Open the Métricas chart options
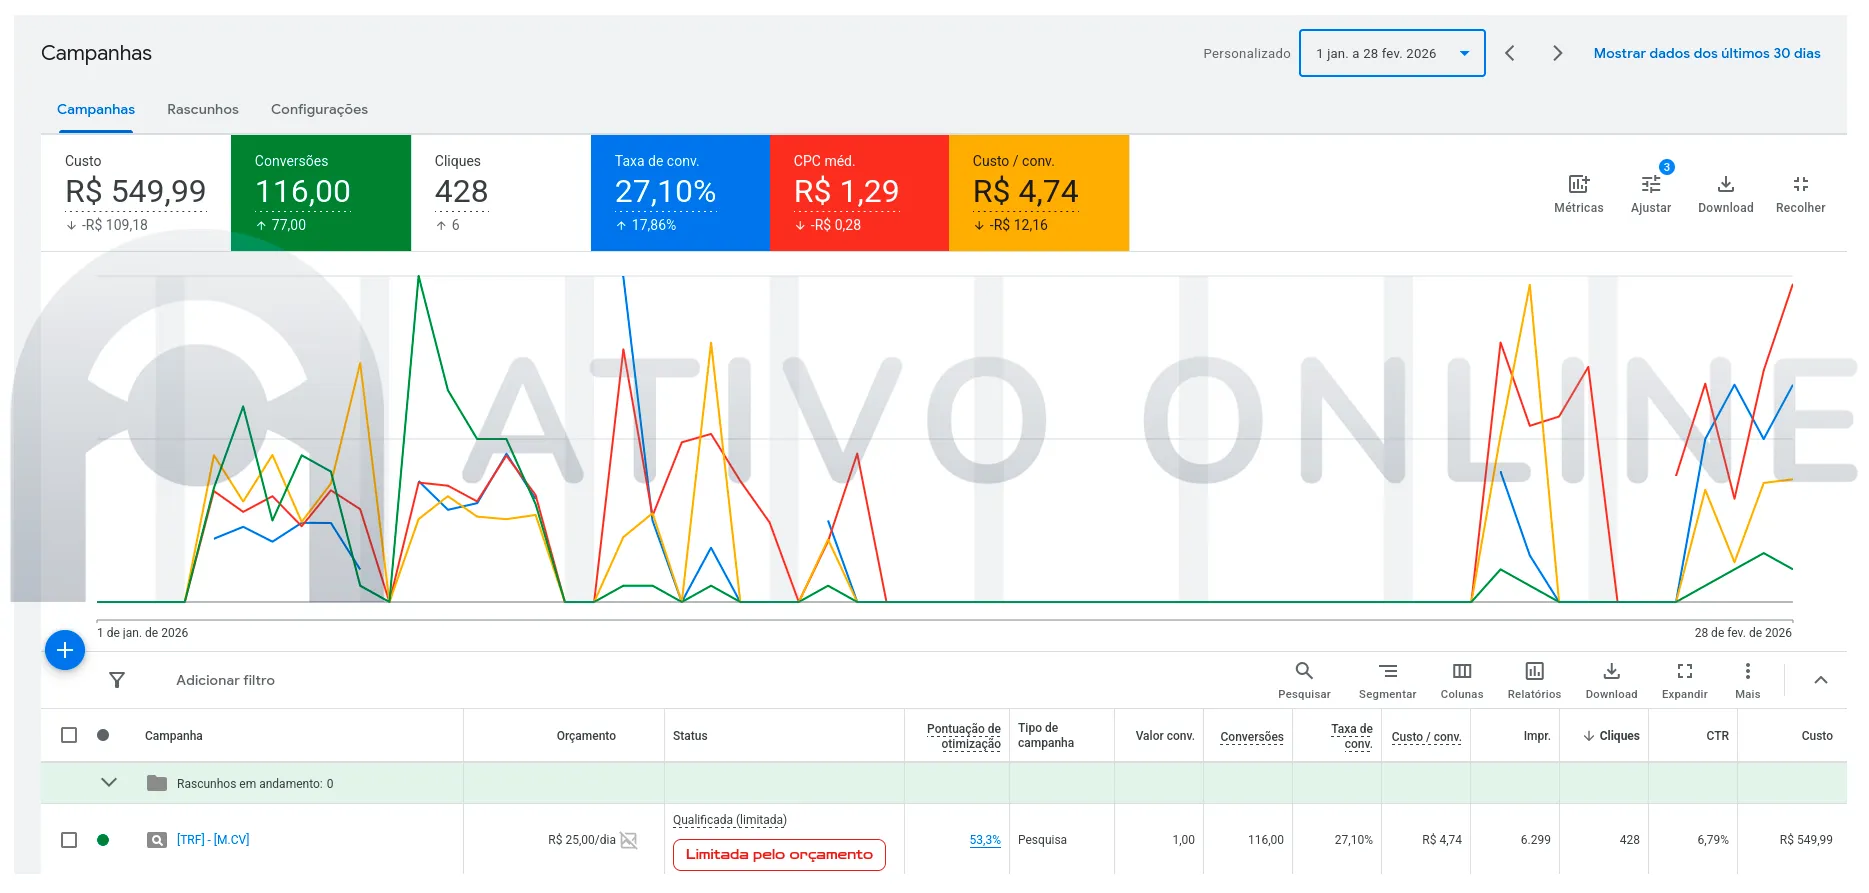Screen dimensions: 1869x893 tap(1578, 193)
